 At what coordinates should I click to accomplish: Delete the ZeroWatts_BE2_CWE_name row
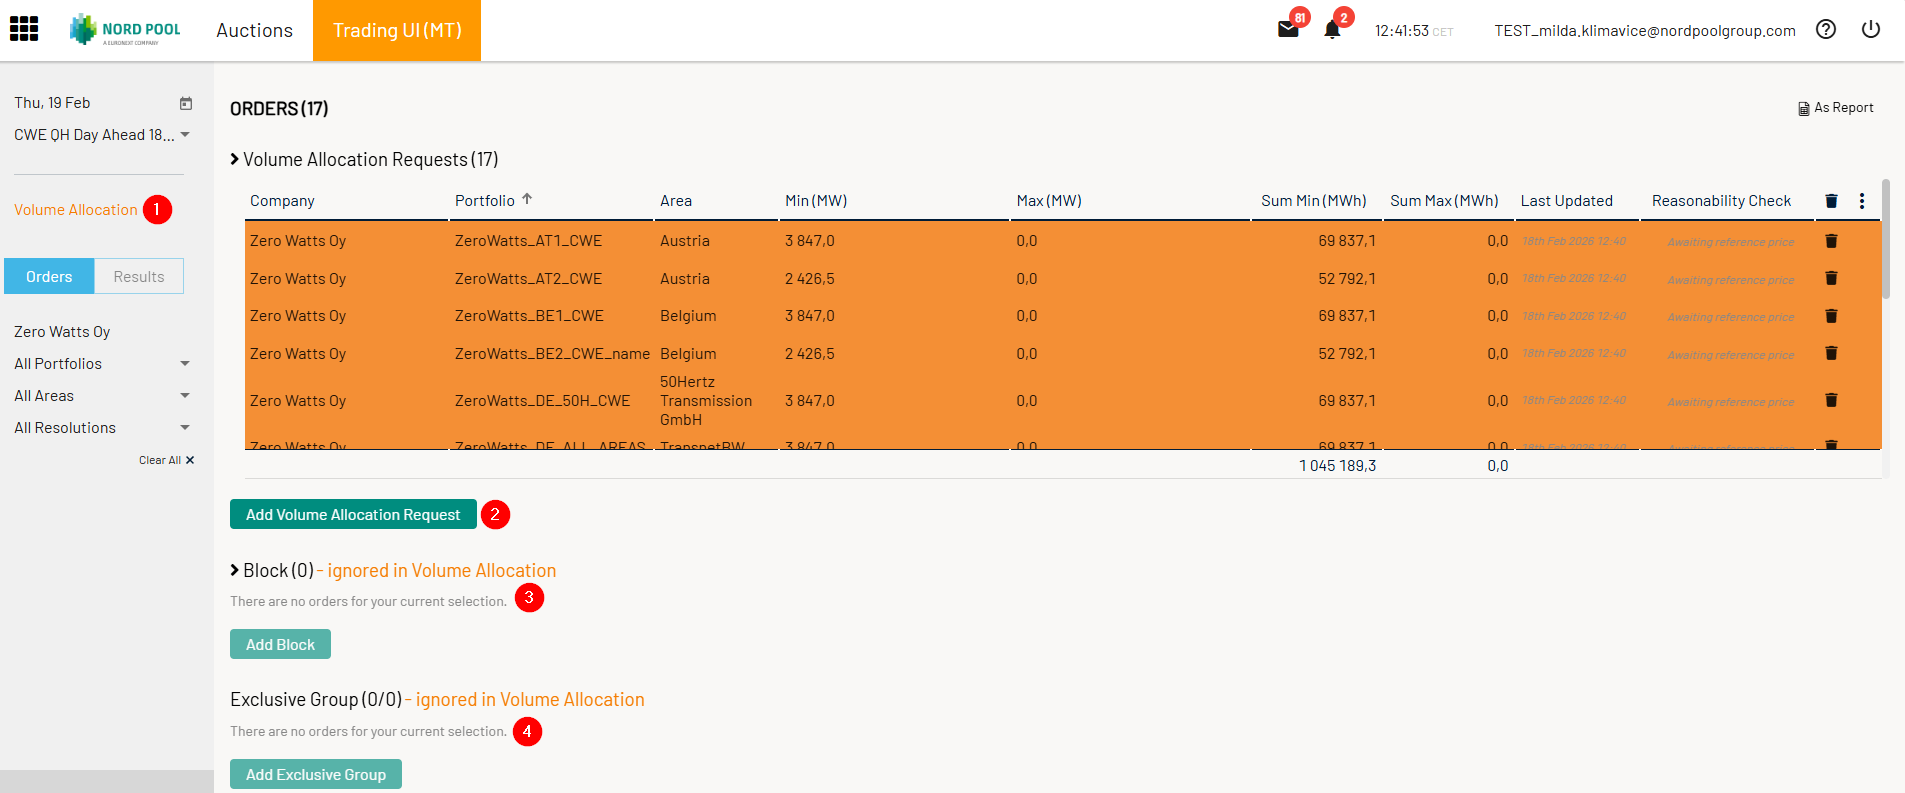pos(1831,353)
